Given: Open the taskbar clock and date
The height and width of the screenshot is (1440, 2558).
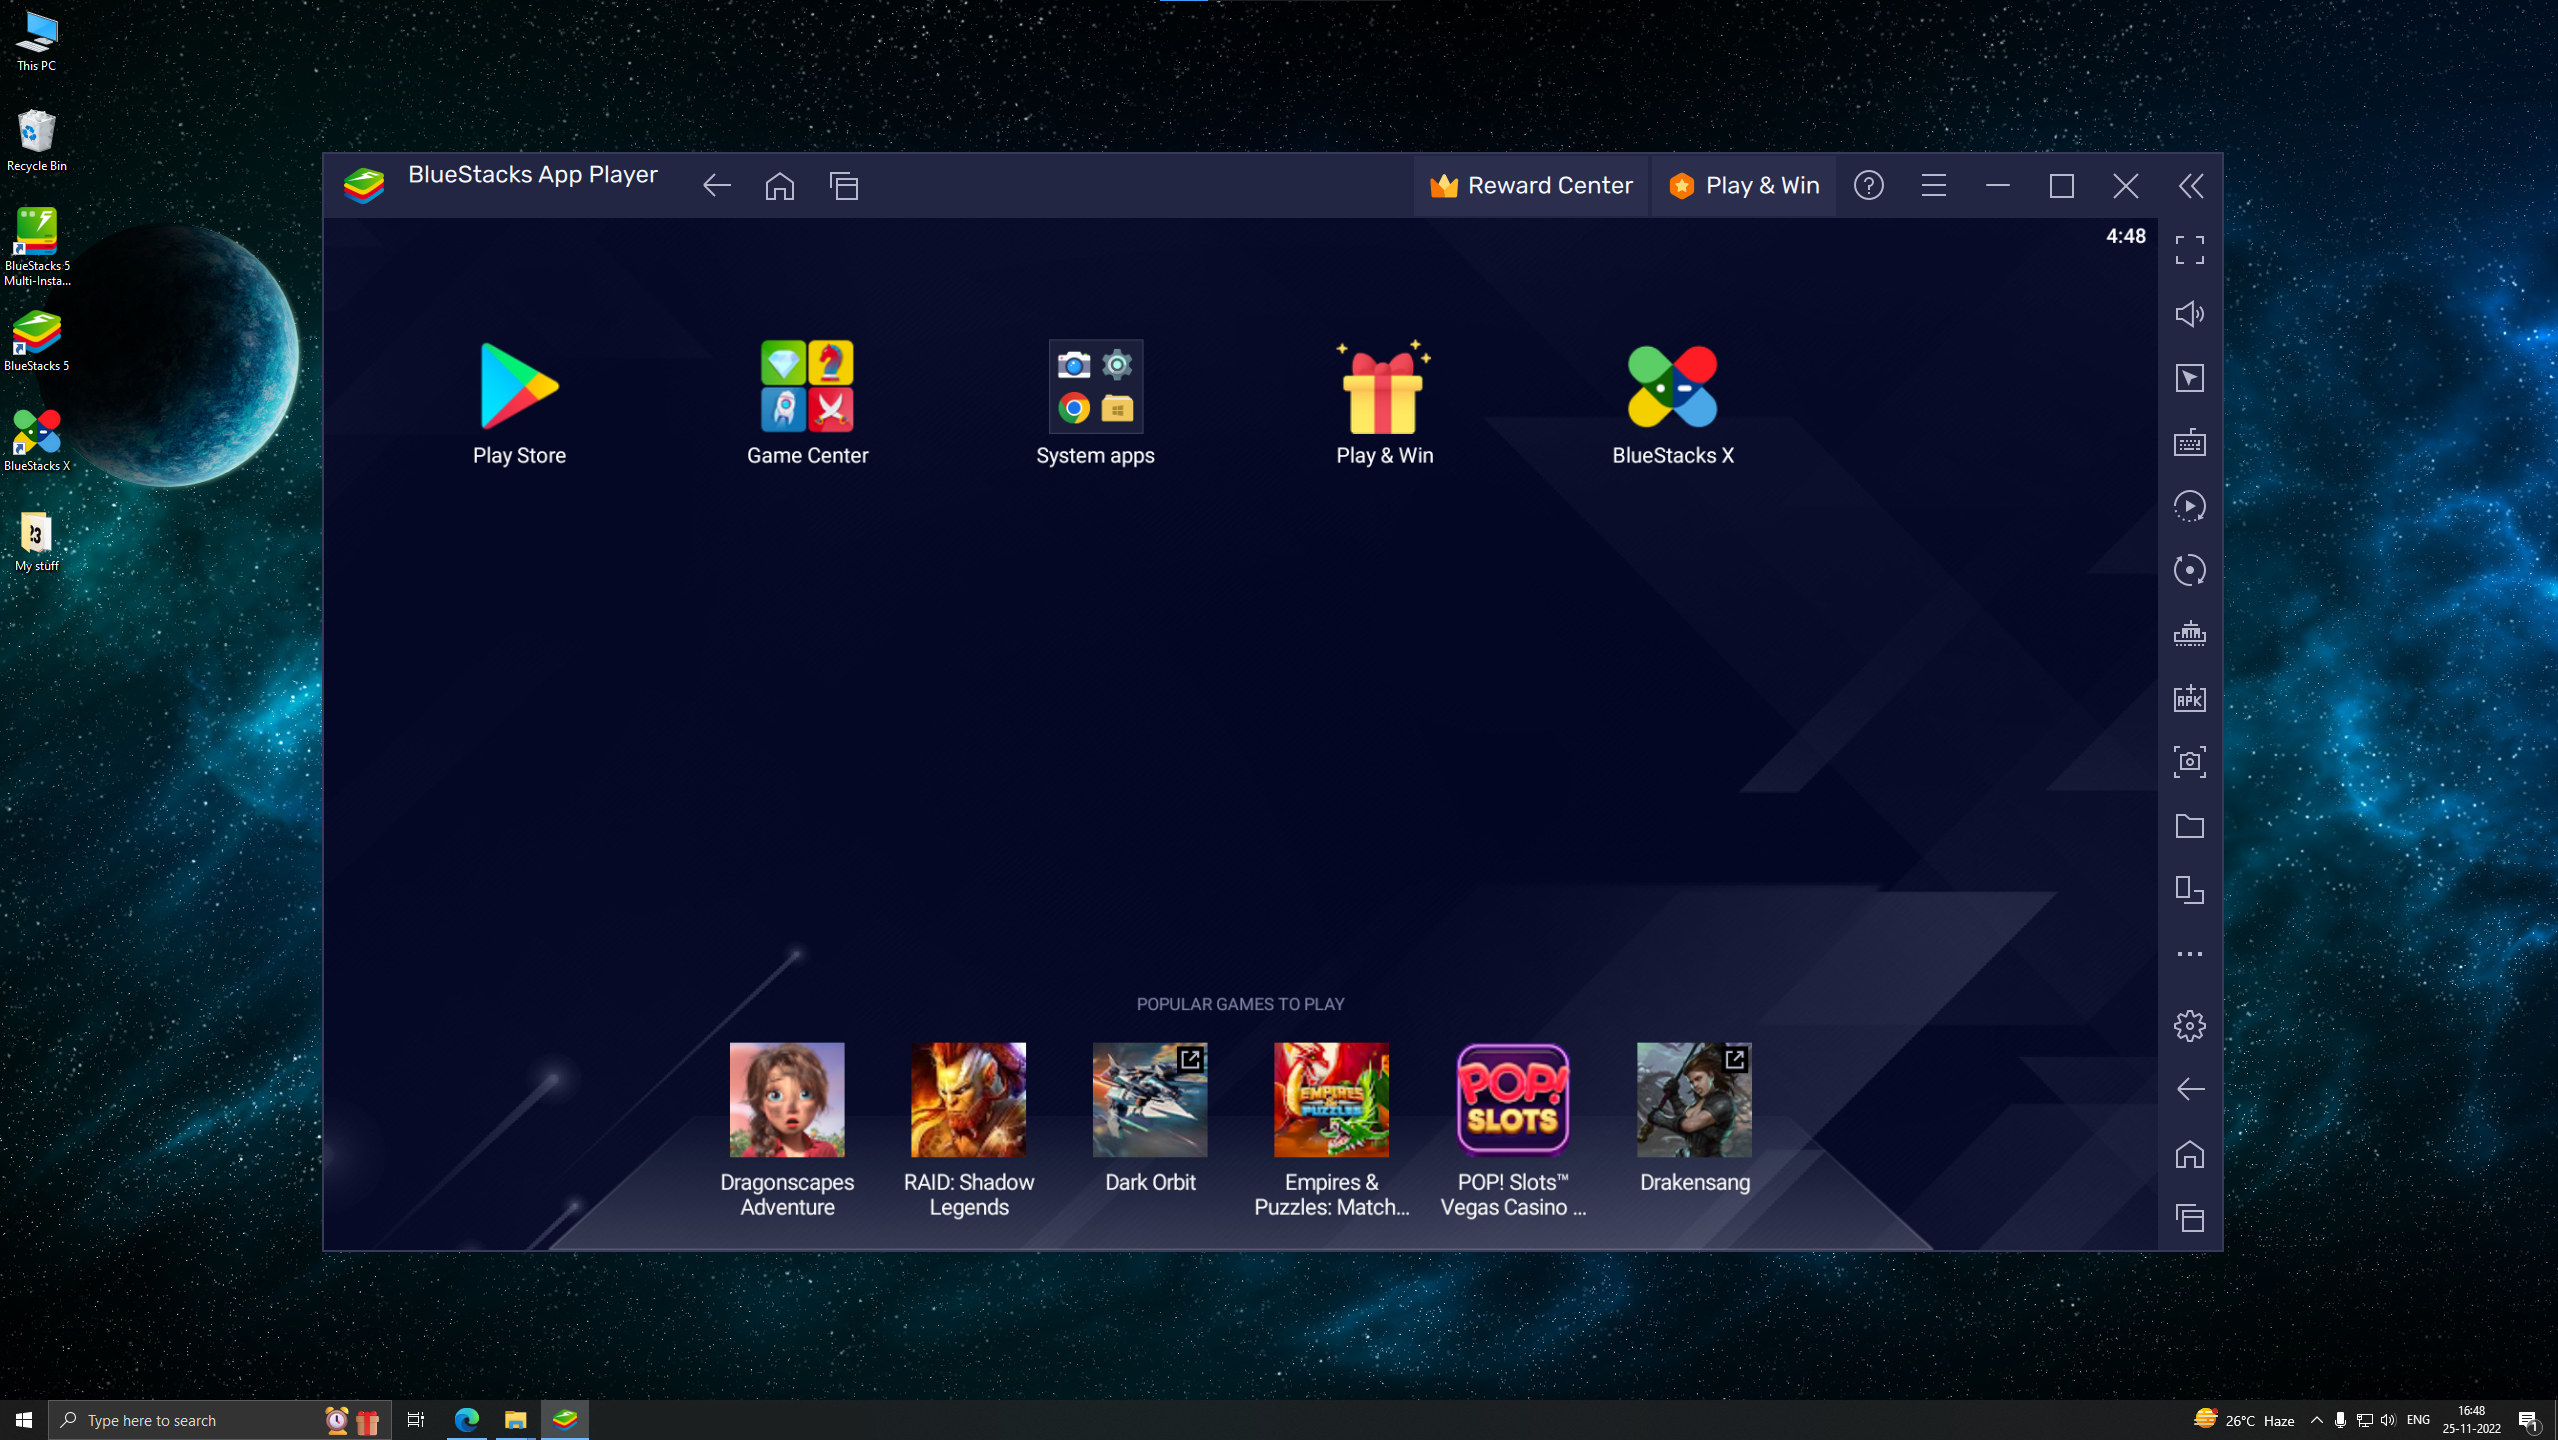Looking at the screenshot, I should [x=2471, y=1420].
